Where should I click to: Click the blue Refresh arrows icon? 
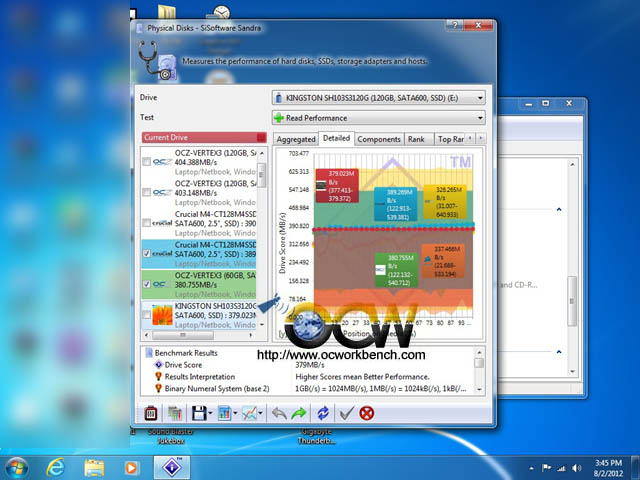tap(323, 413)
